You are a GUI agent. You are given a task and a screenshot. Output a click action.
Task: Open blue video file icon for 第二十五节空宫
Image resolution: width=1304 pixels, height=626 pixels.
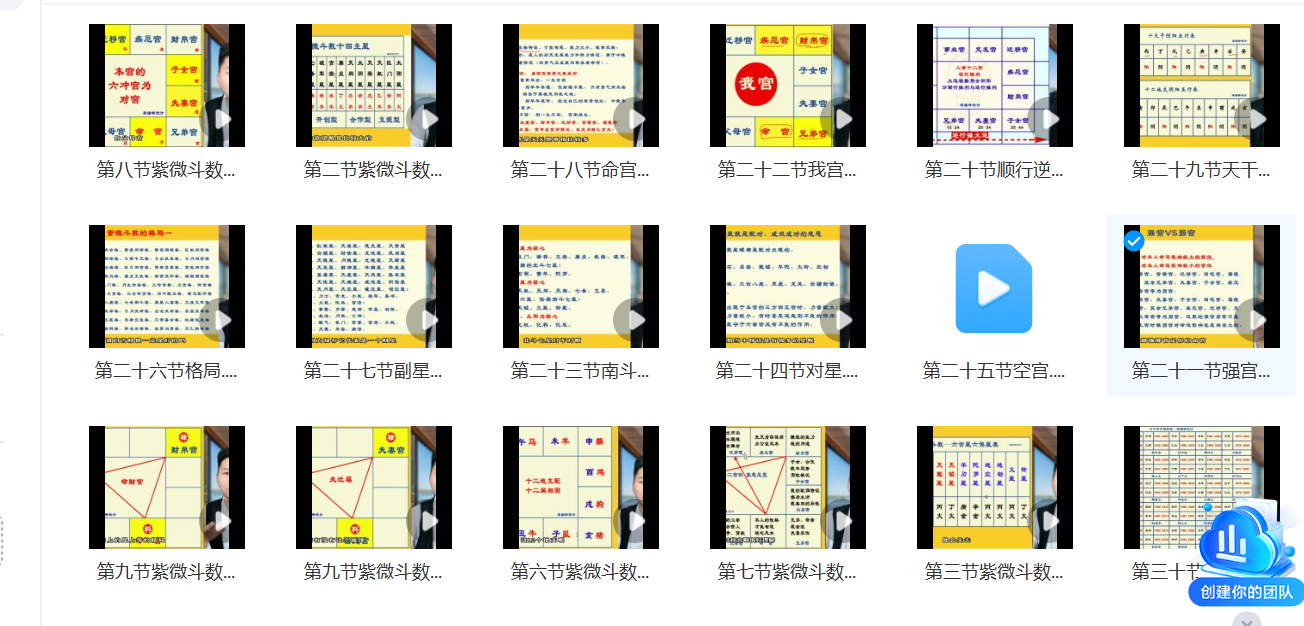tap(993, 288)
